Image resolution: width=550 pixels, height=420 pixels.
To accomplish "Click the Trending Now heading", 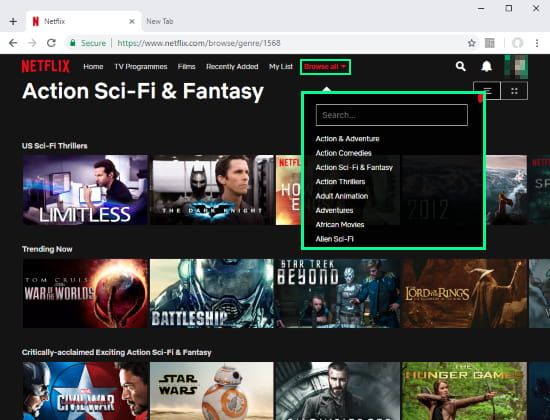I will tap(47, 249).
